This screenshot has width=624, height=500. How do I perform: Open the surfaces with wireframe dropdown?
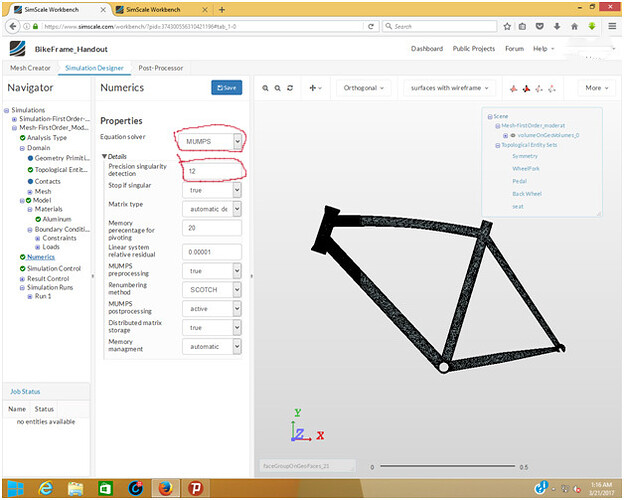[x=450, y=88]
